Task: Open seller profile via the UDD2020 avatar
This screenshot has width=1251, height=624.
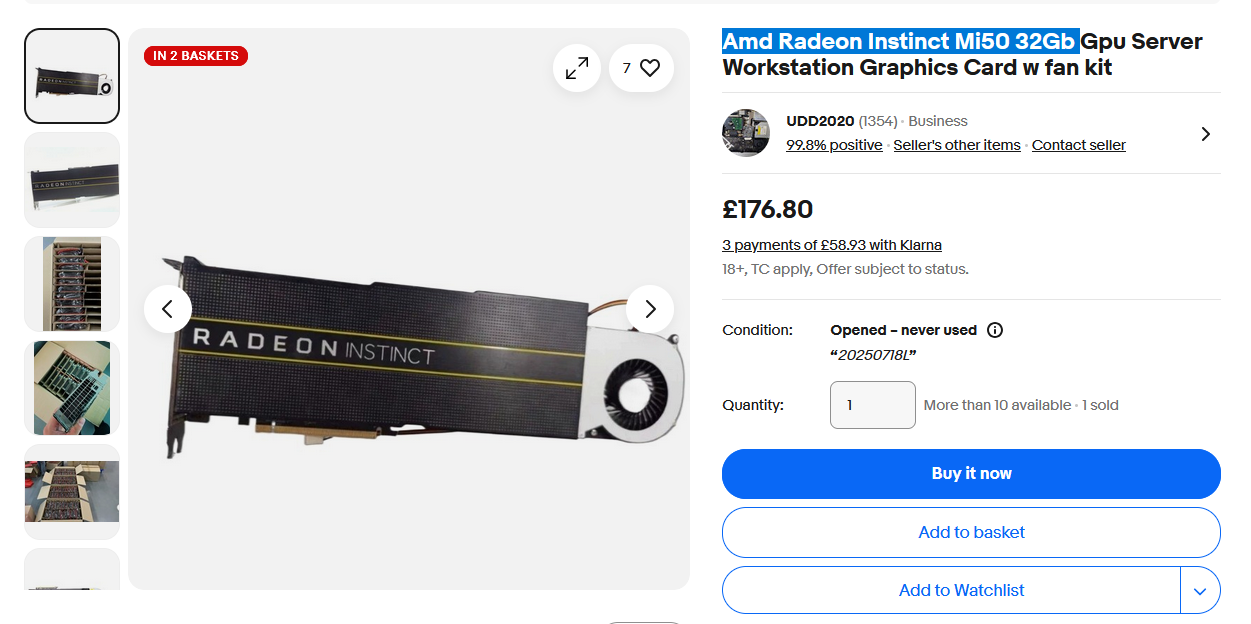Action: pos(746,132)
